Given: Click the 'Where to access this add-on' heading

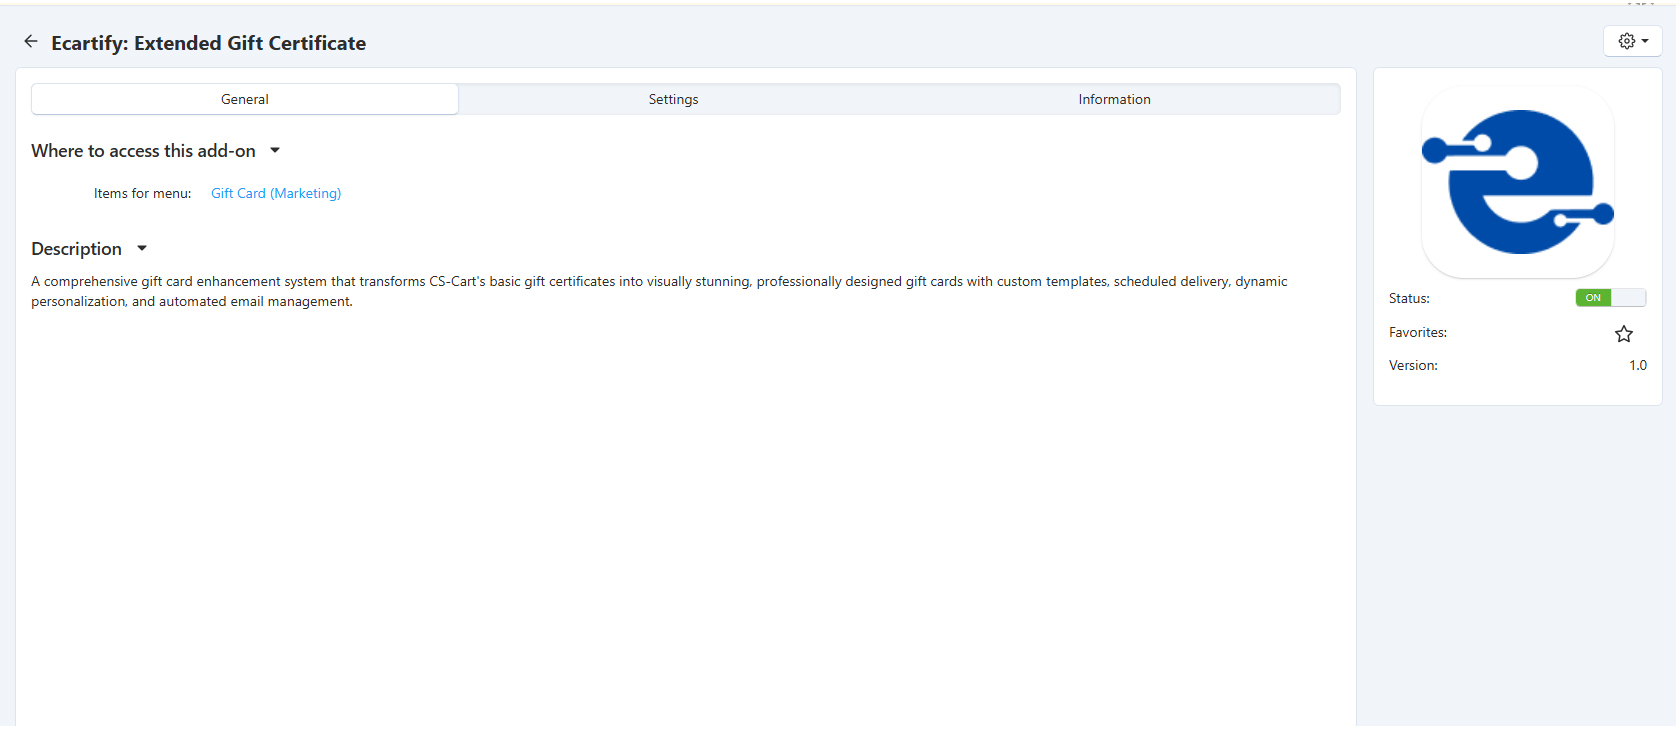Looking at the screenshot, I should tap(143, 151).
